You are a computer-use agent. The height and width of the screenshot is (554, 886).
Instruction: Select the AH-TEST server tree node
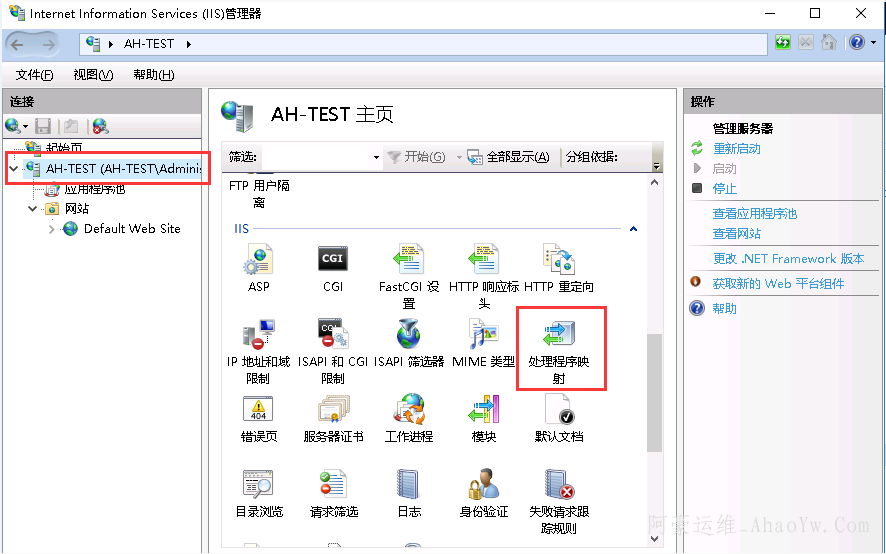(x=122, y=169)
